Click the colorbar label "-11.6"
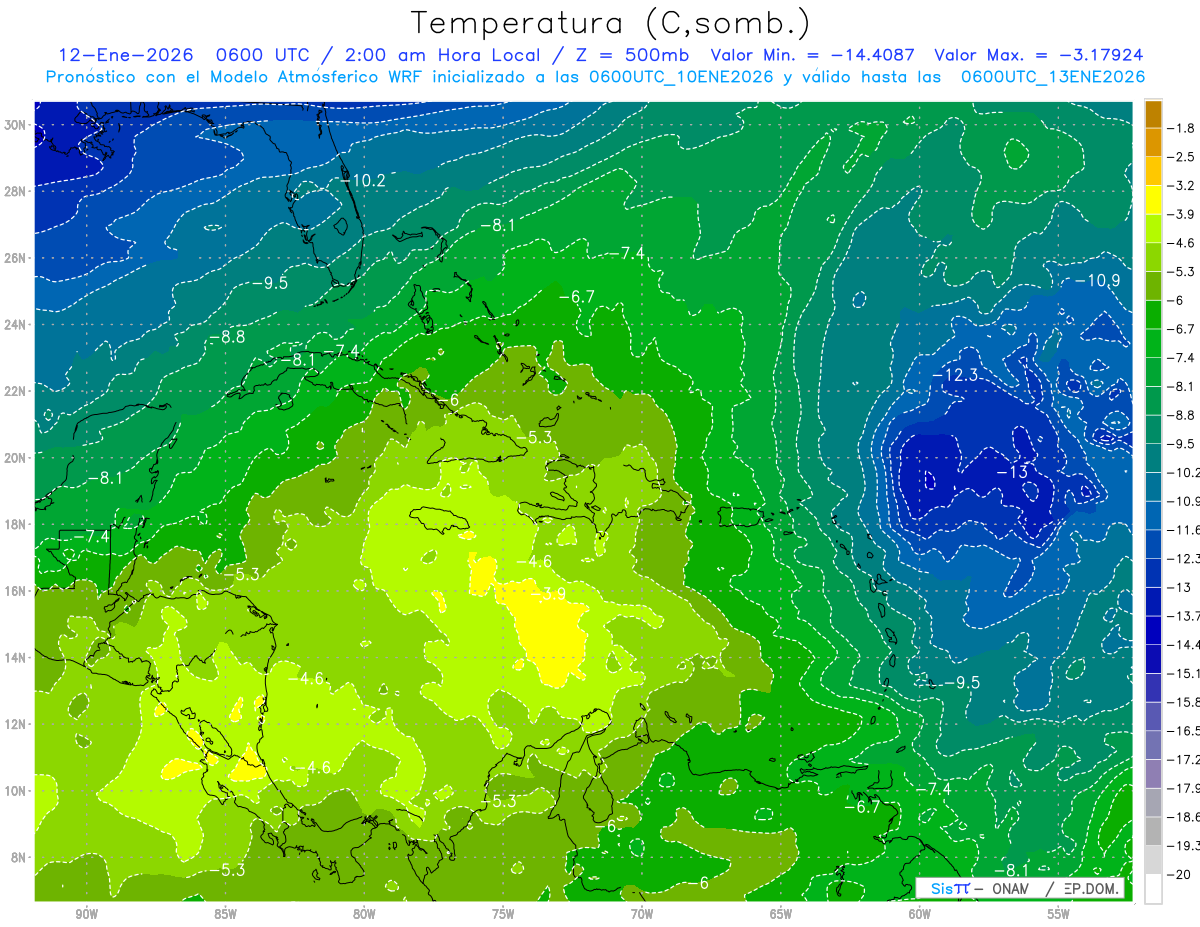The width and height of the screenshot is (1200, 927). click(x=1184, y=529)
